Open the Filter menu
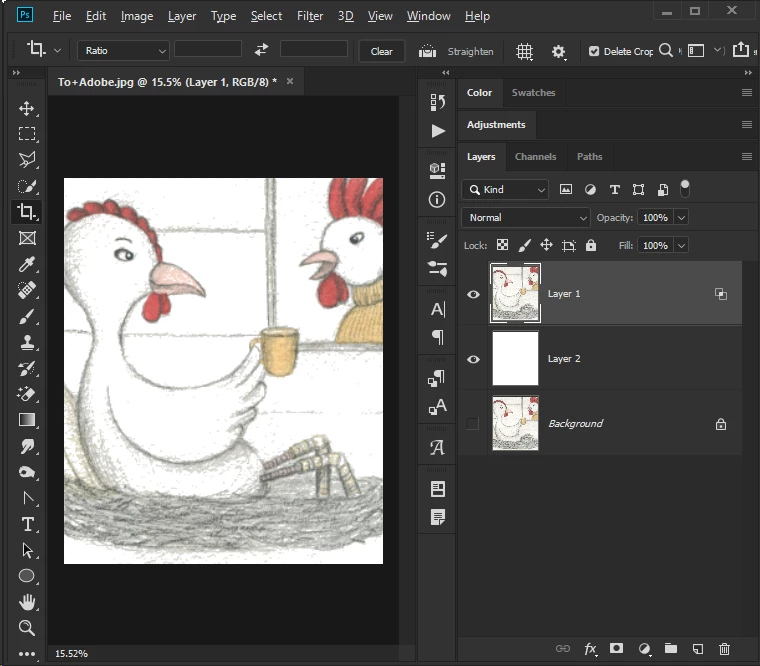Screen dimensions: 760x666 pos(310,16)
